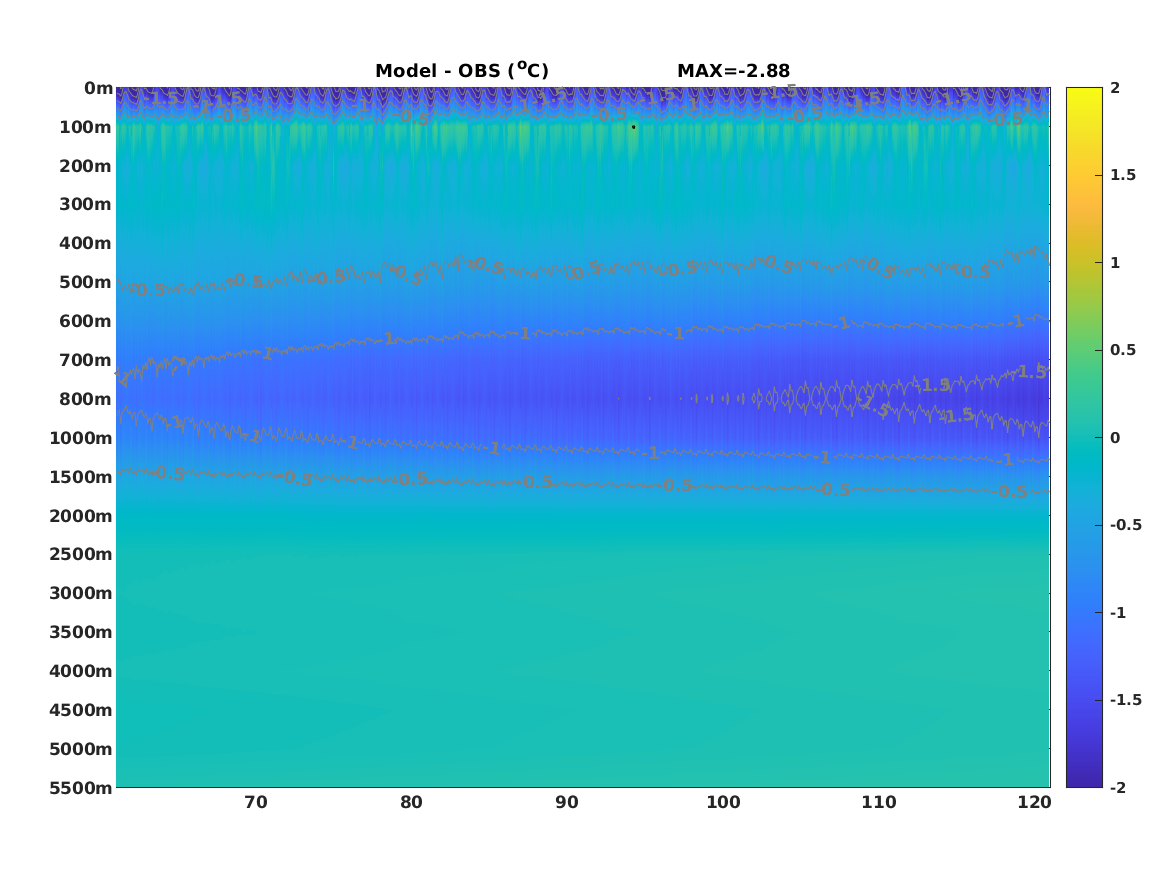
Task: Select the '4000m' depth tick label
Action: tap(80, 671)
